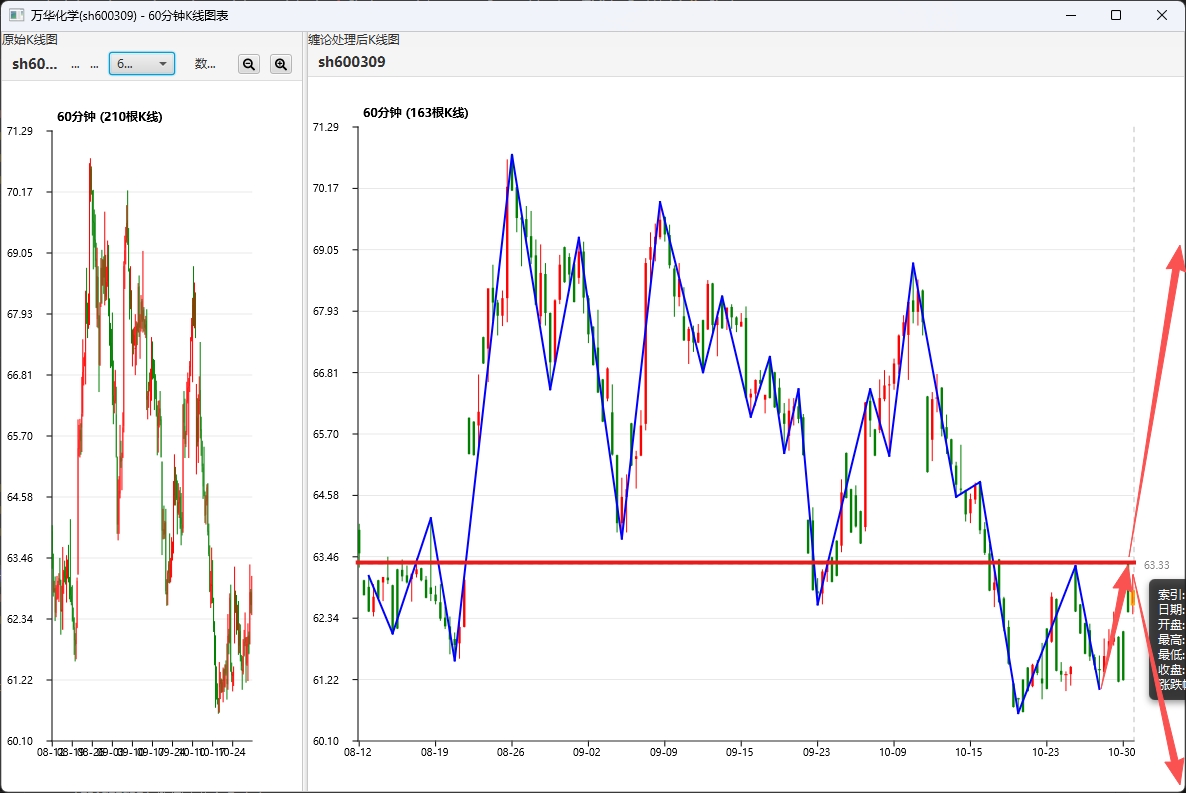Click the 10-23 date label on right chart
1186x793 pixels.
tap(1045, 752)
